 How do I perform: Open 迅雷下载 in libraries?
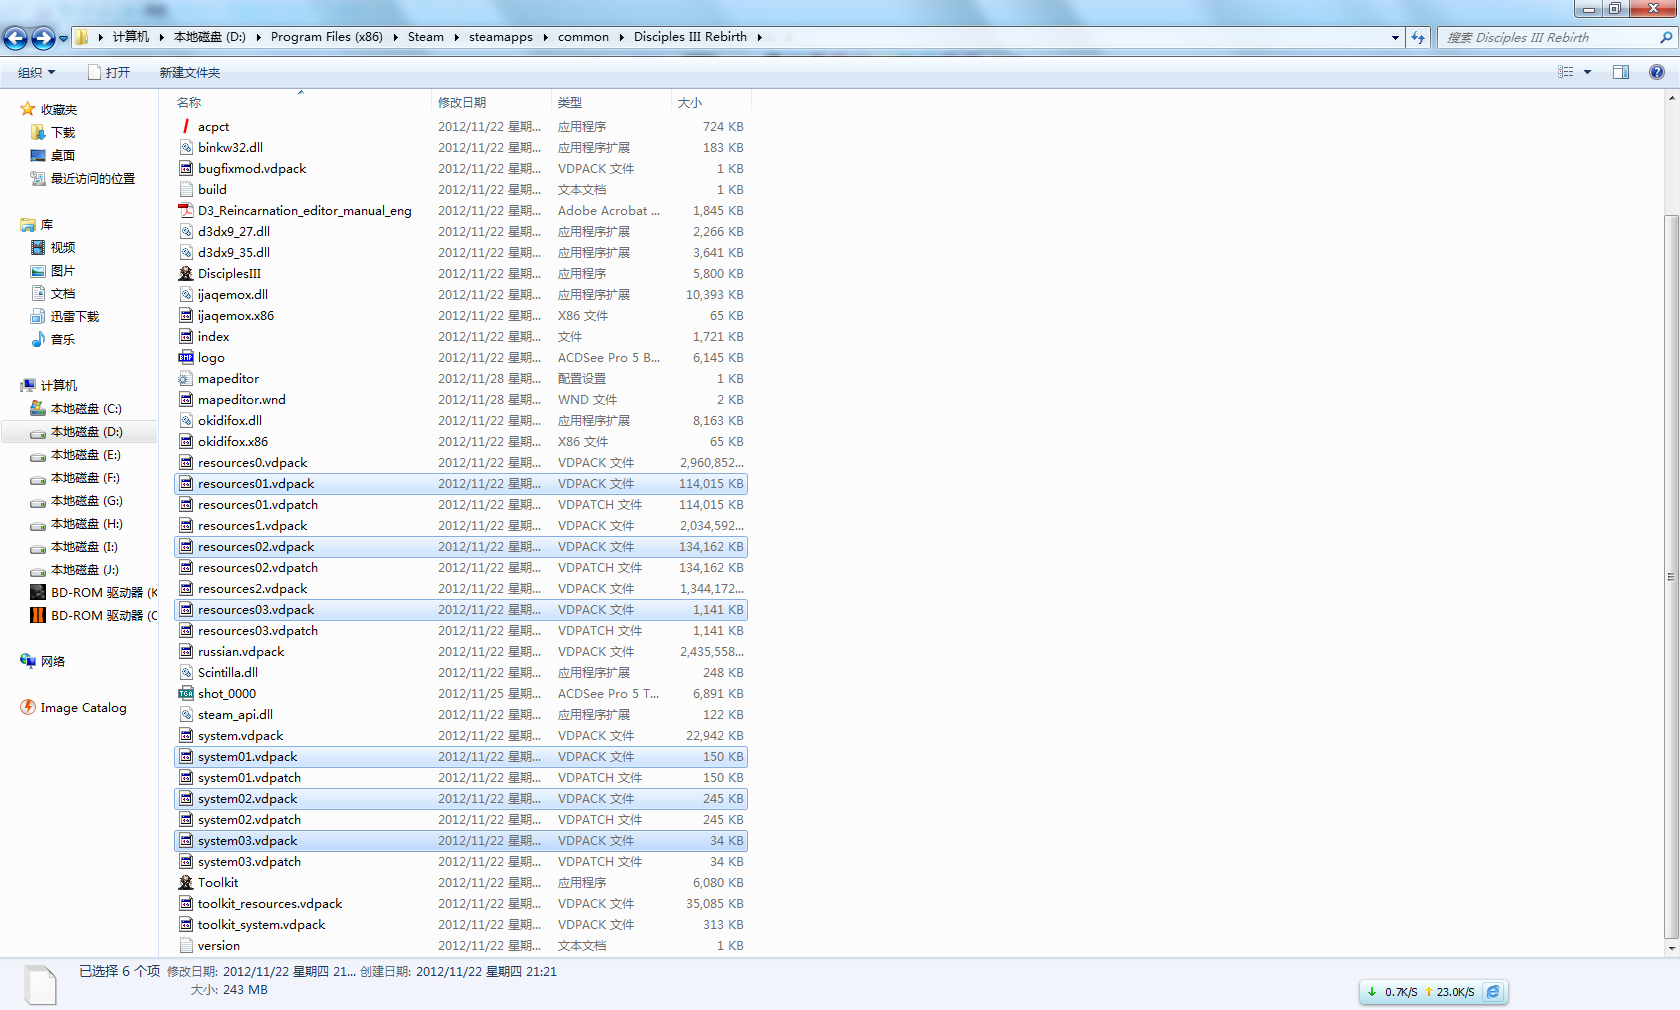[x=65, y=317]
